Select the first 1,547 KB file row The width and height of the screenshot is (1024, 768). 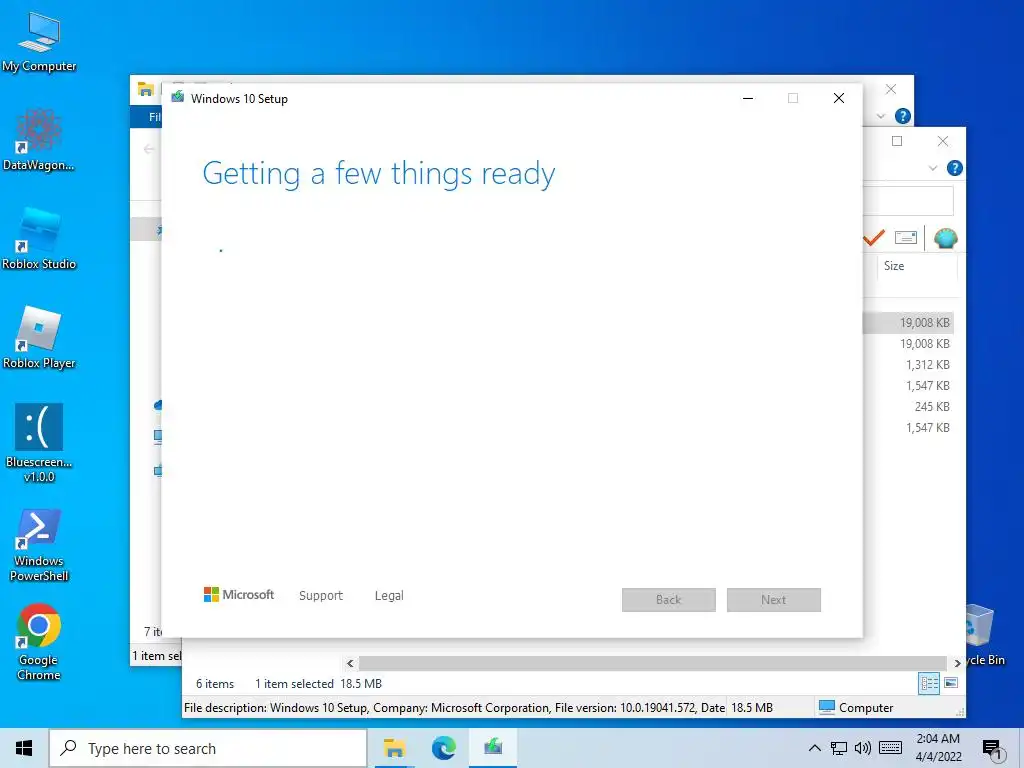coord(908,385)
